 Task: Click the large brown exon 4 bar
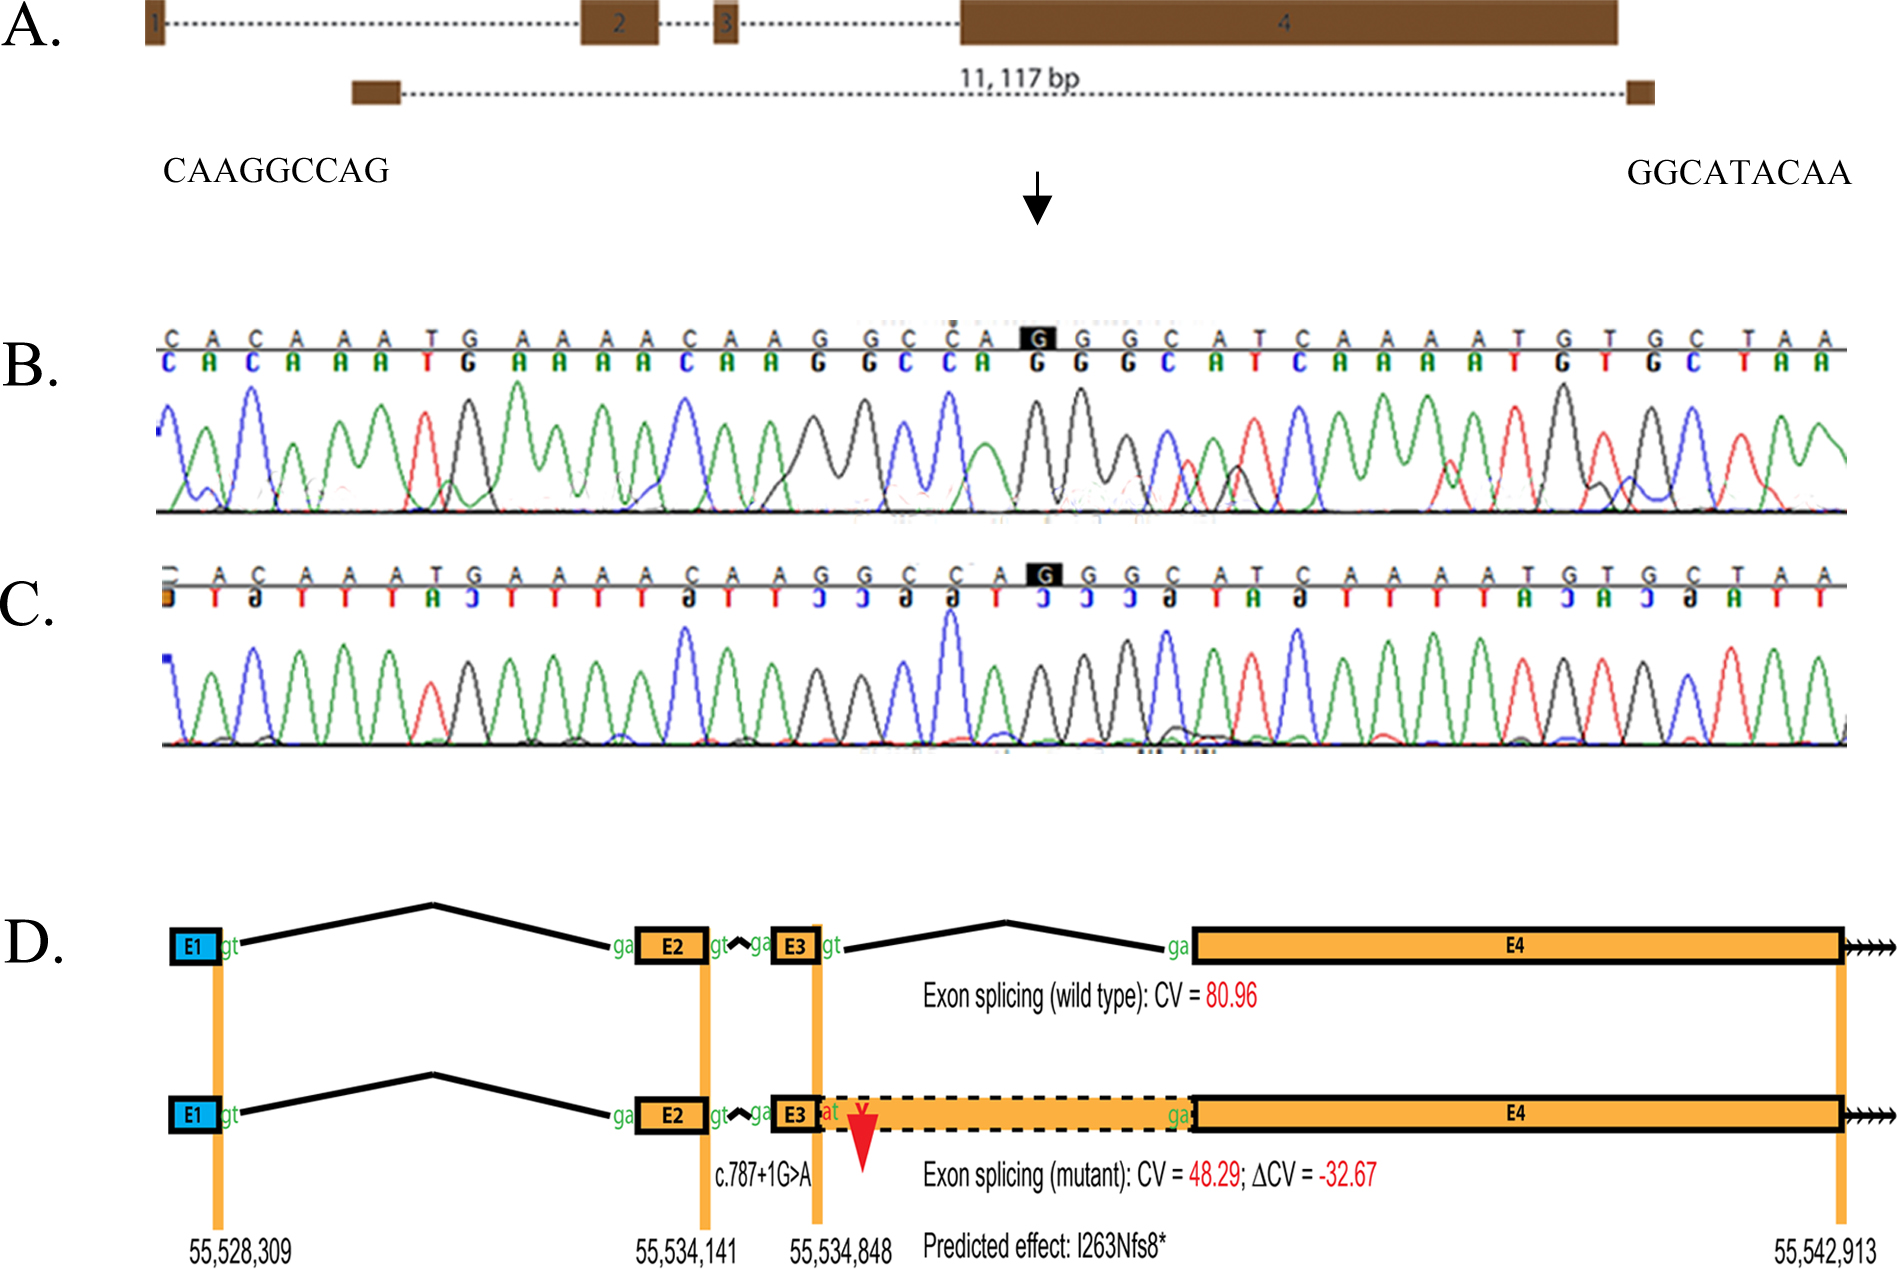tap(1288, 23)
